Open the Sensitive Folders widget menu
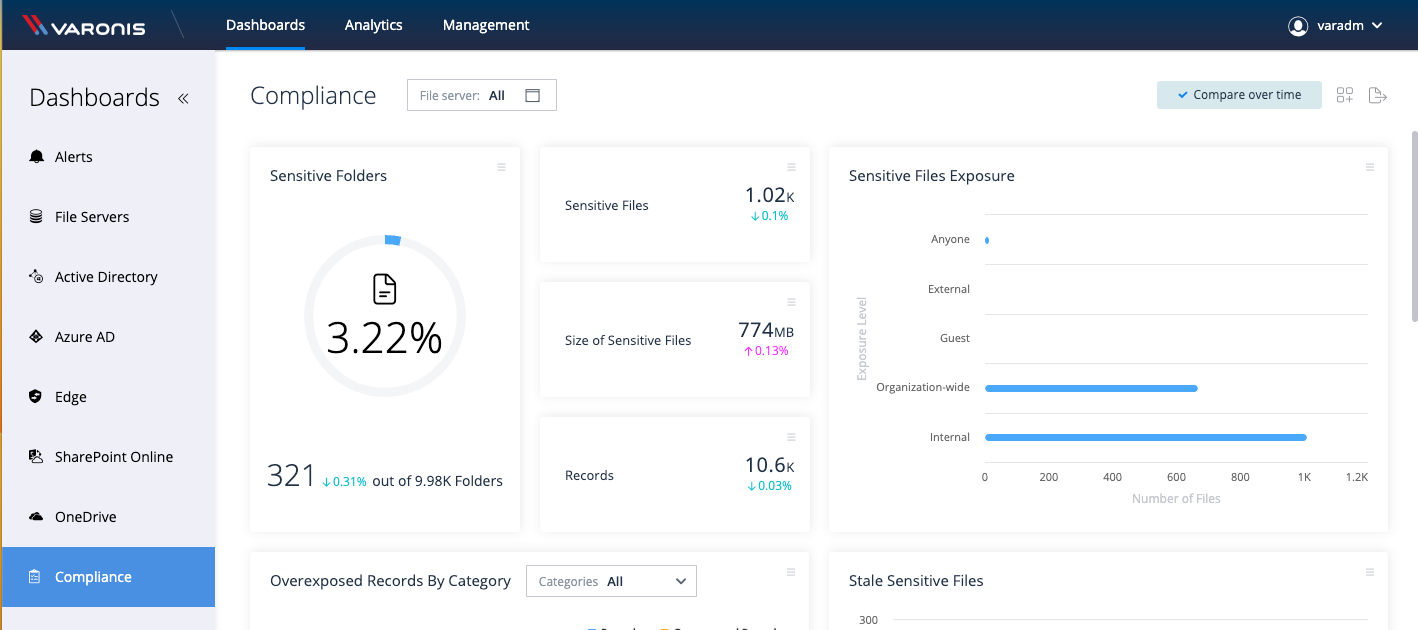 [x=501, y=167]
